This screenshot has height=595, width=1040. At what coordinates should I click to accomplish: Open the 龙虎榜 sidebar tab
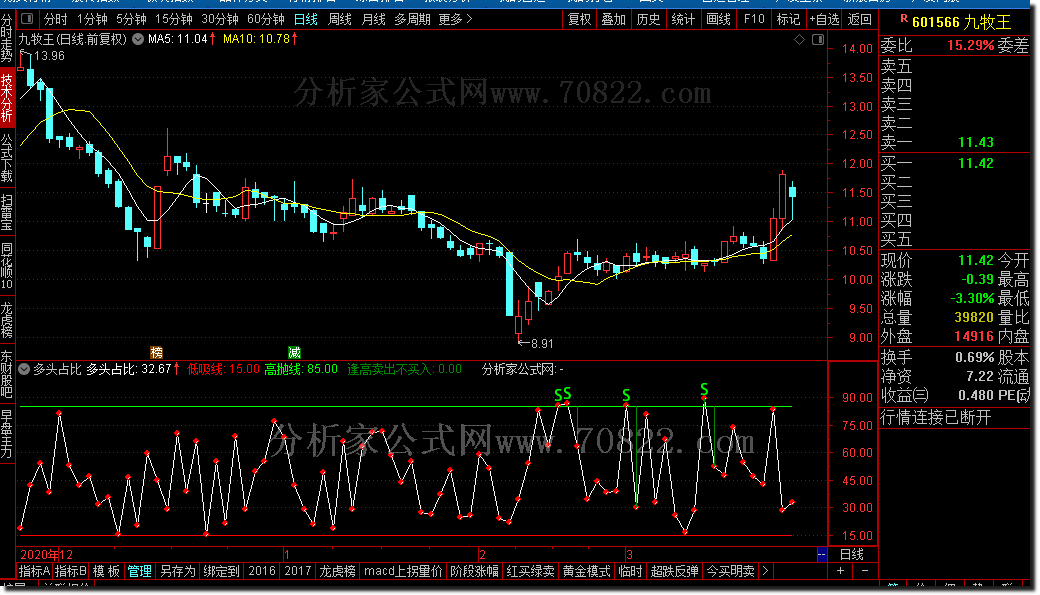pyautogui.click(x=7, y=320)
